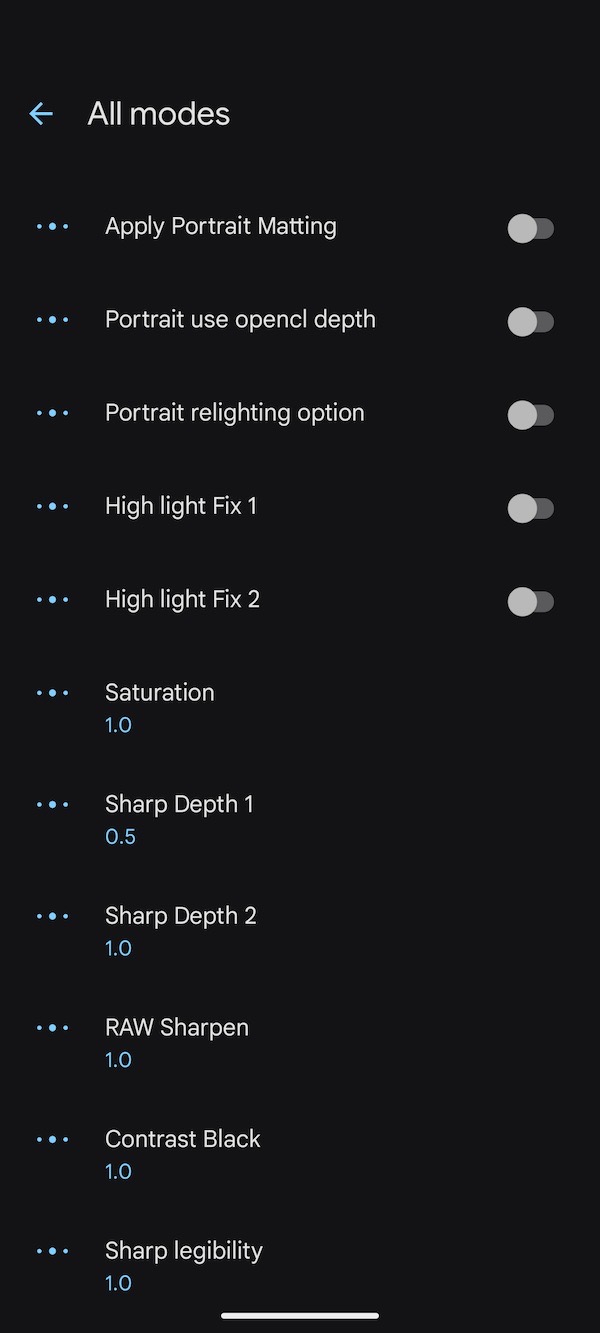
Task: Toggle the Portrait relighting option switch
Action: (x=530, y=415)
